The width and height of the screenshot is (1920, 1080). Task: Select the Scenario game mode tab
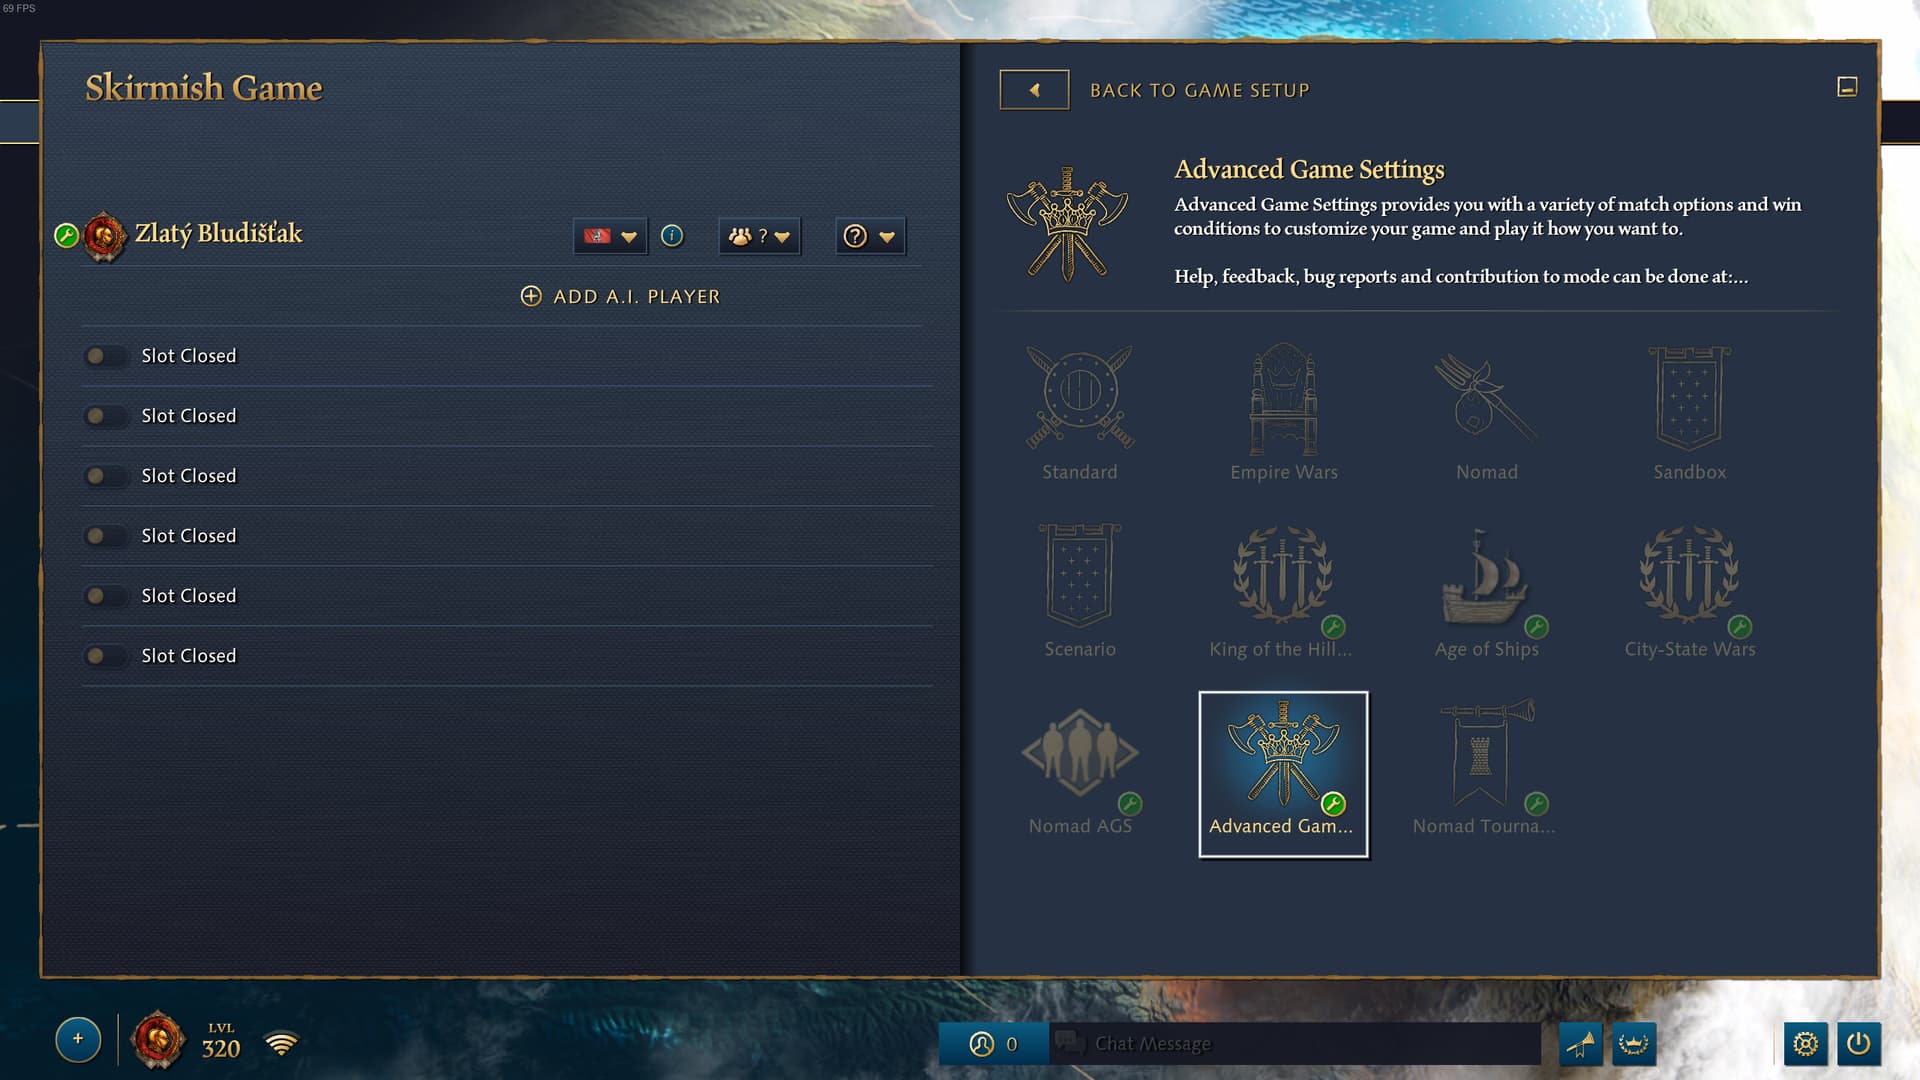pyautogui.click(x=1079, y=587)
